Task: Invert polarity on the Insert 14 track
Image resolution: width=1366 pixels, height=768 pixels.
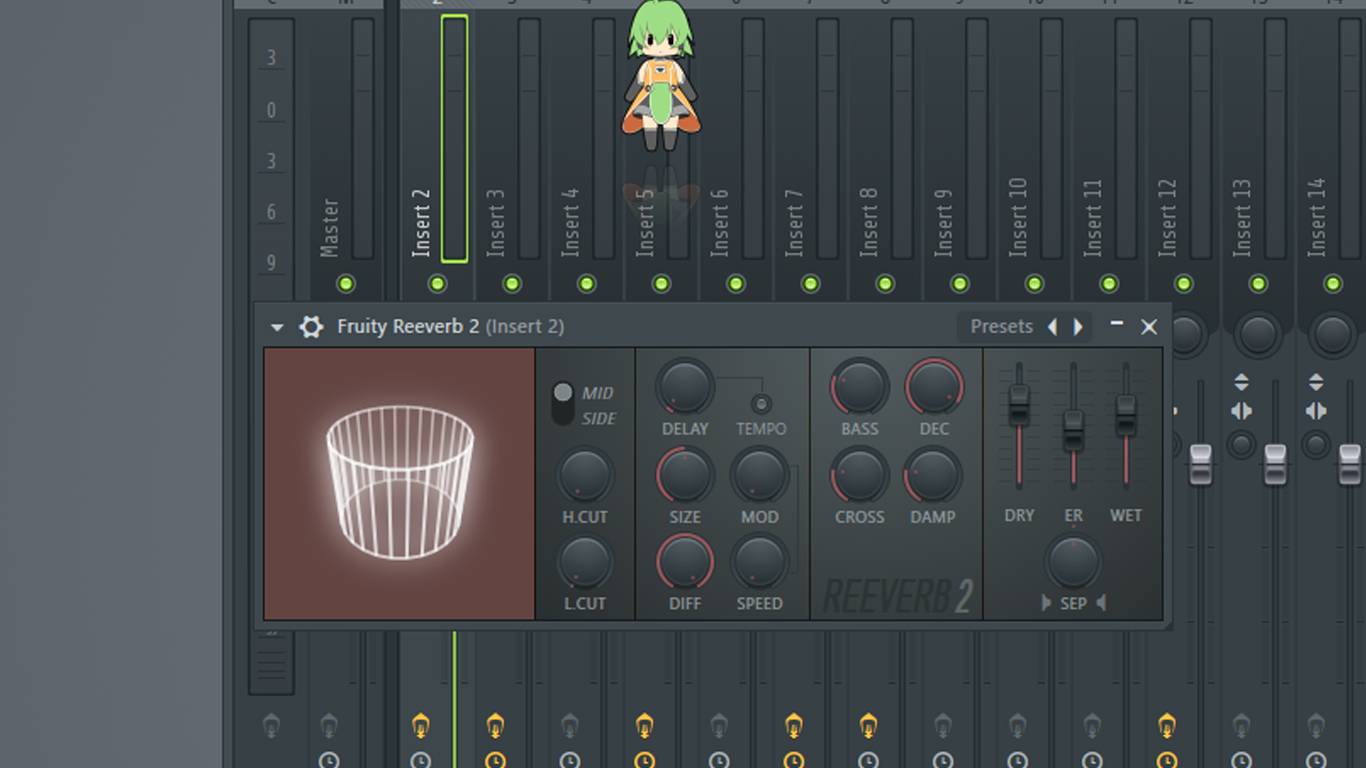Action: click(1316, 382)
